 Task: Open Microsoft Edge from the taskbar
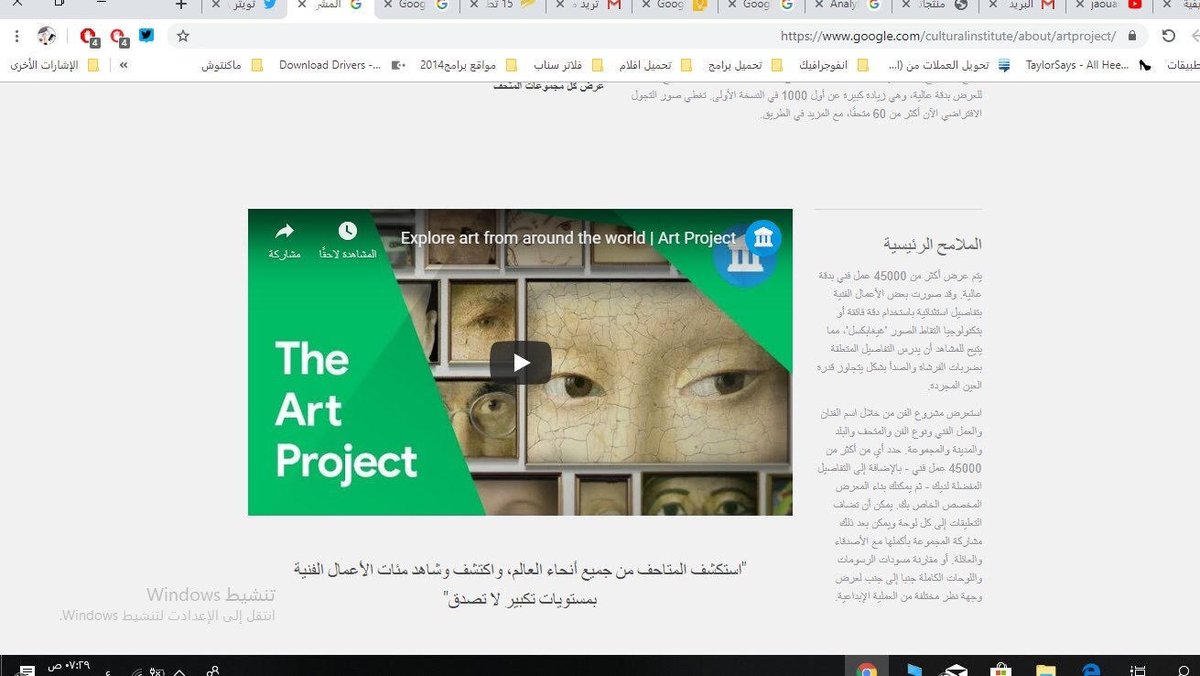[1091, 667]
